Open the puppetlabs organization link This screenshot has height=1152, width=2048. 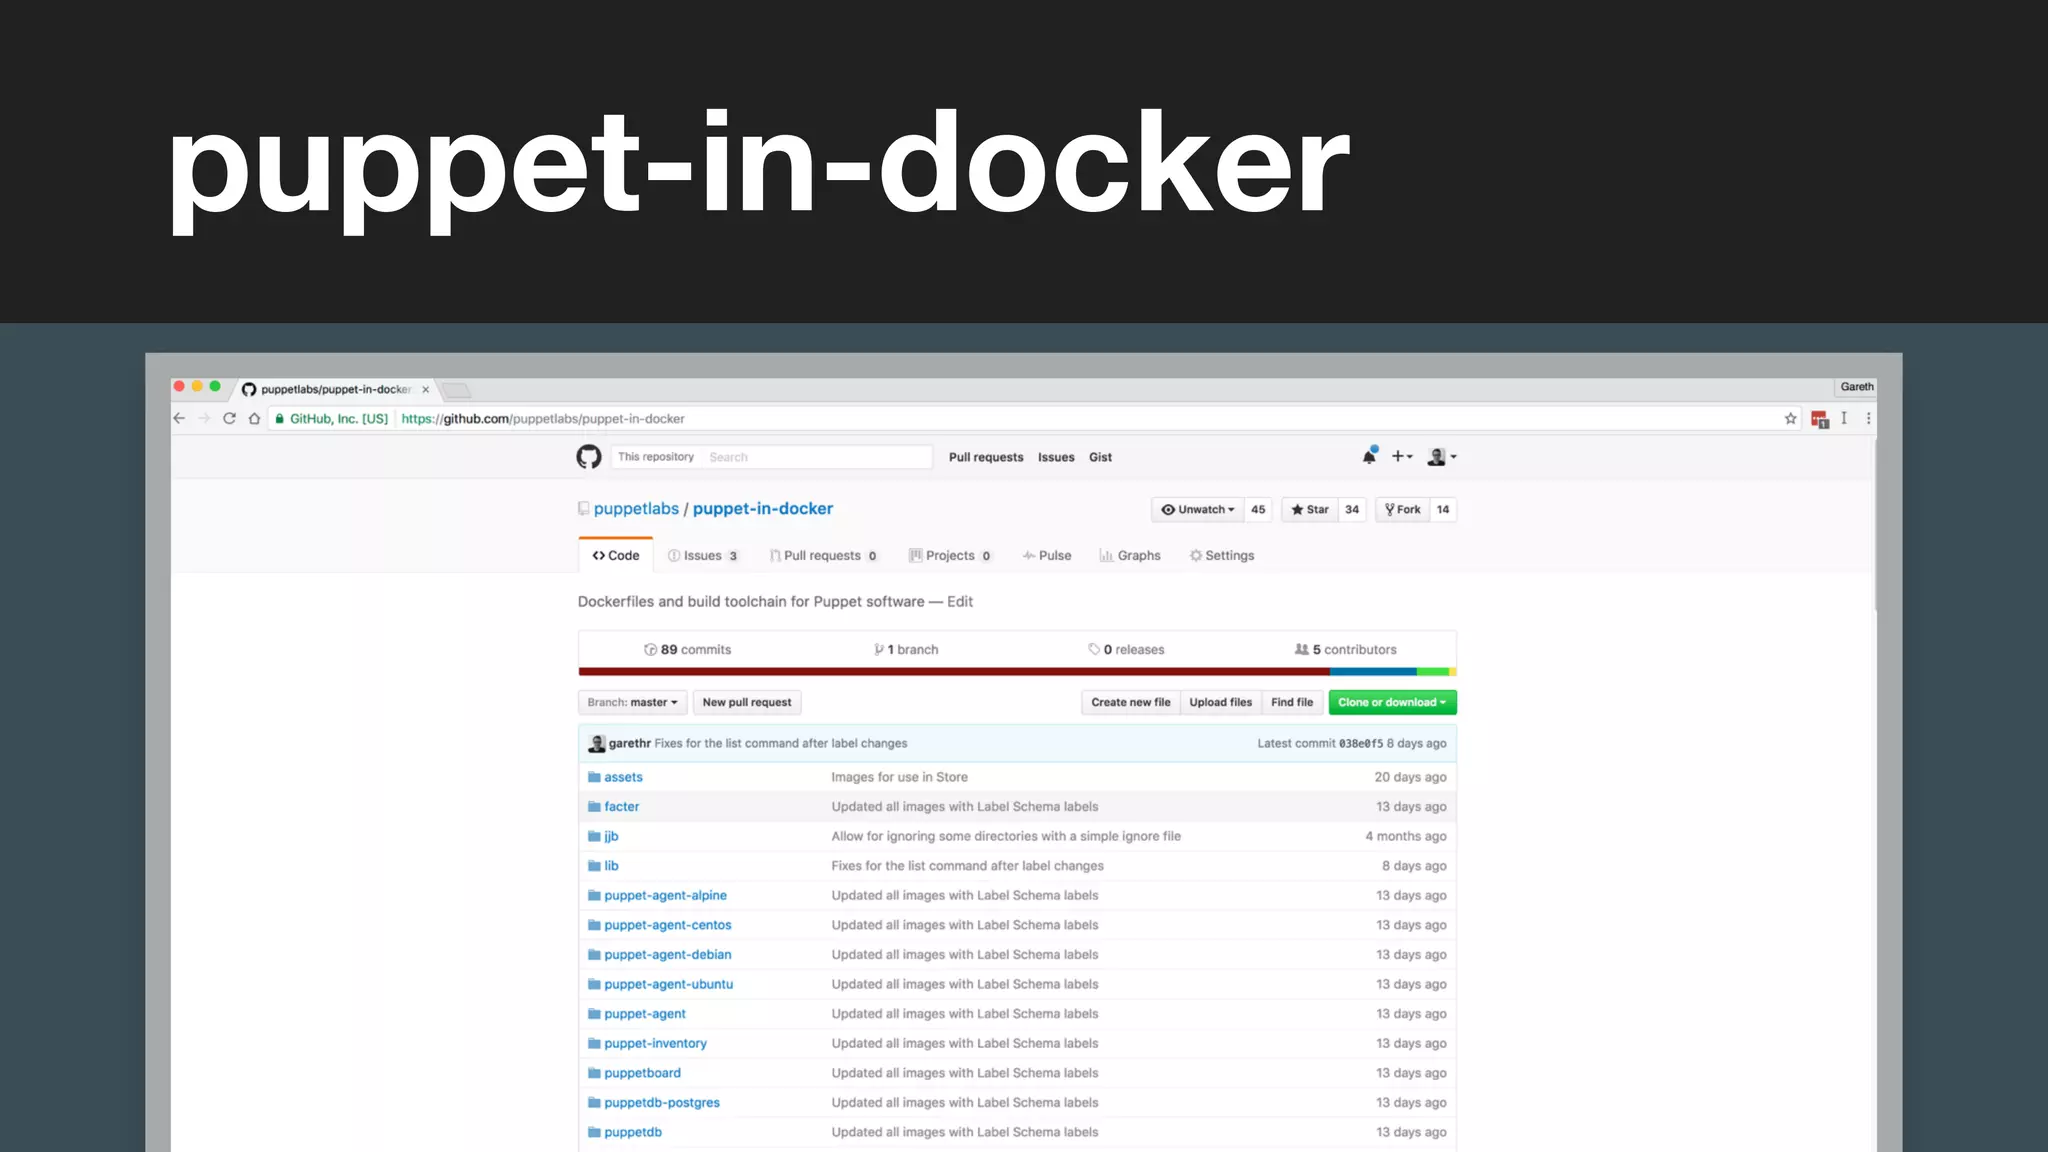tap(636, 509)
